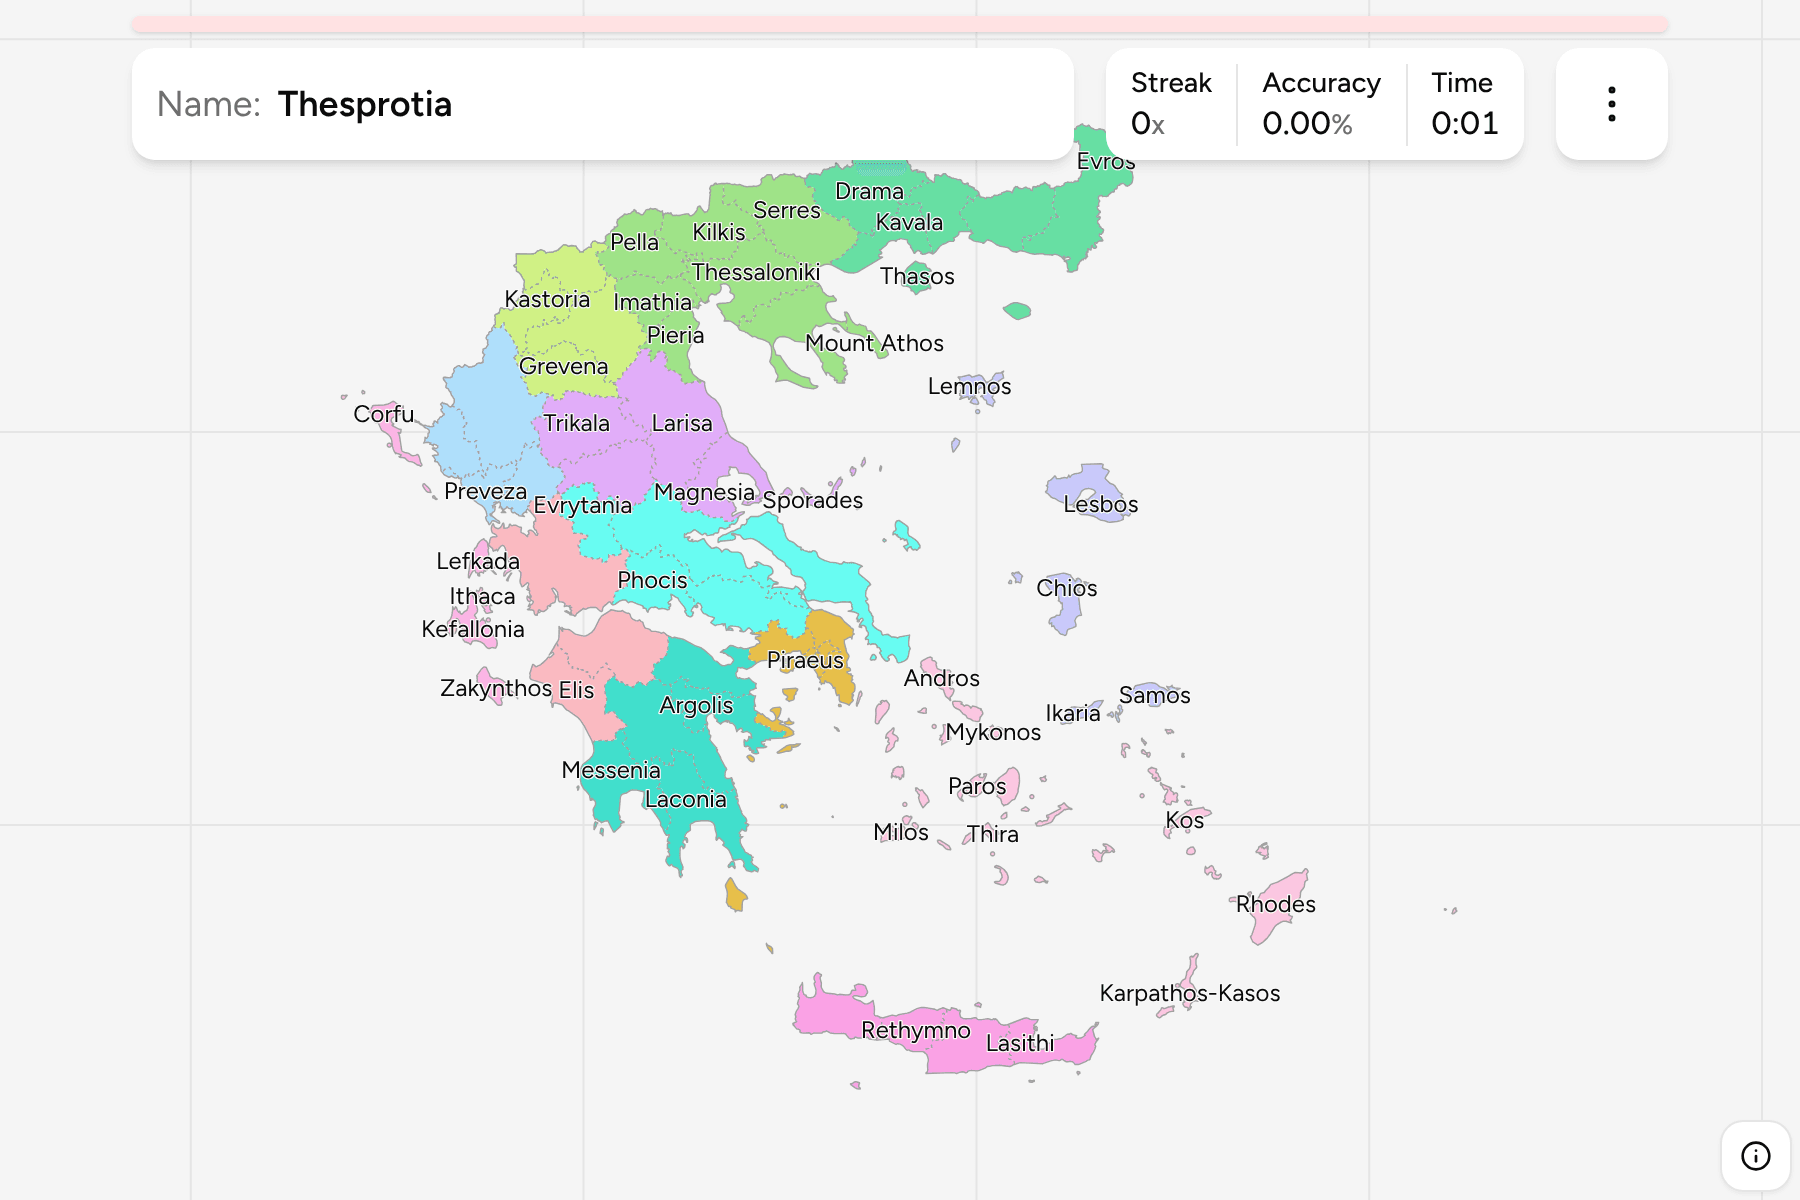Select the Preveza region label
The height and width of the screenshot is (1200, 1800).
(485, 491)
